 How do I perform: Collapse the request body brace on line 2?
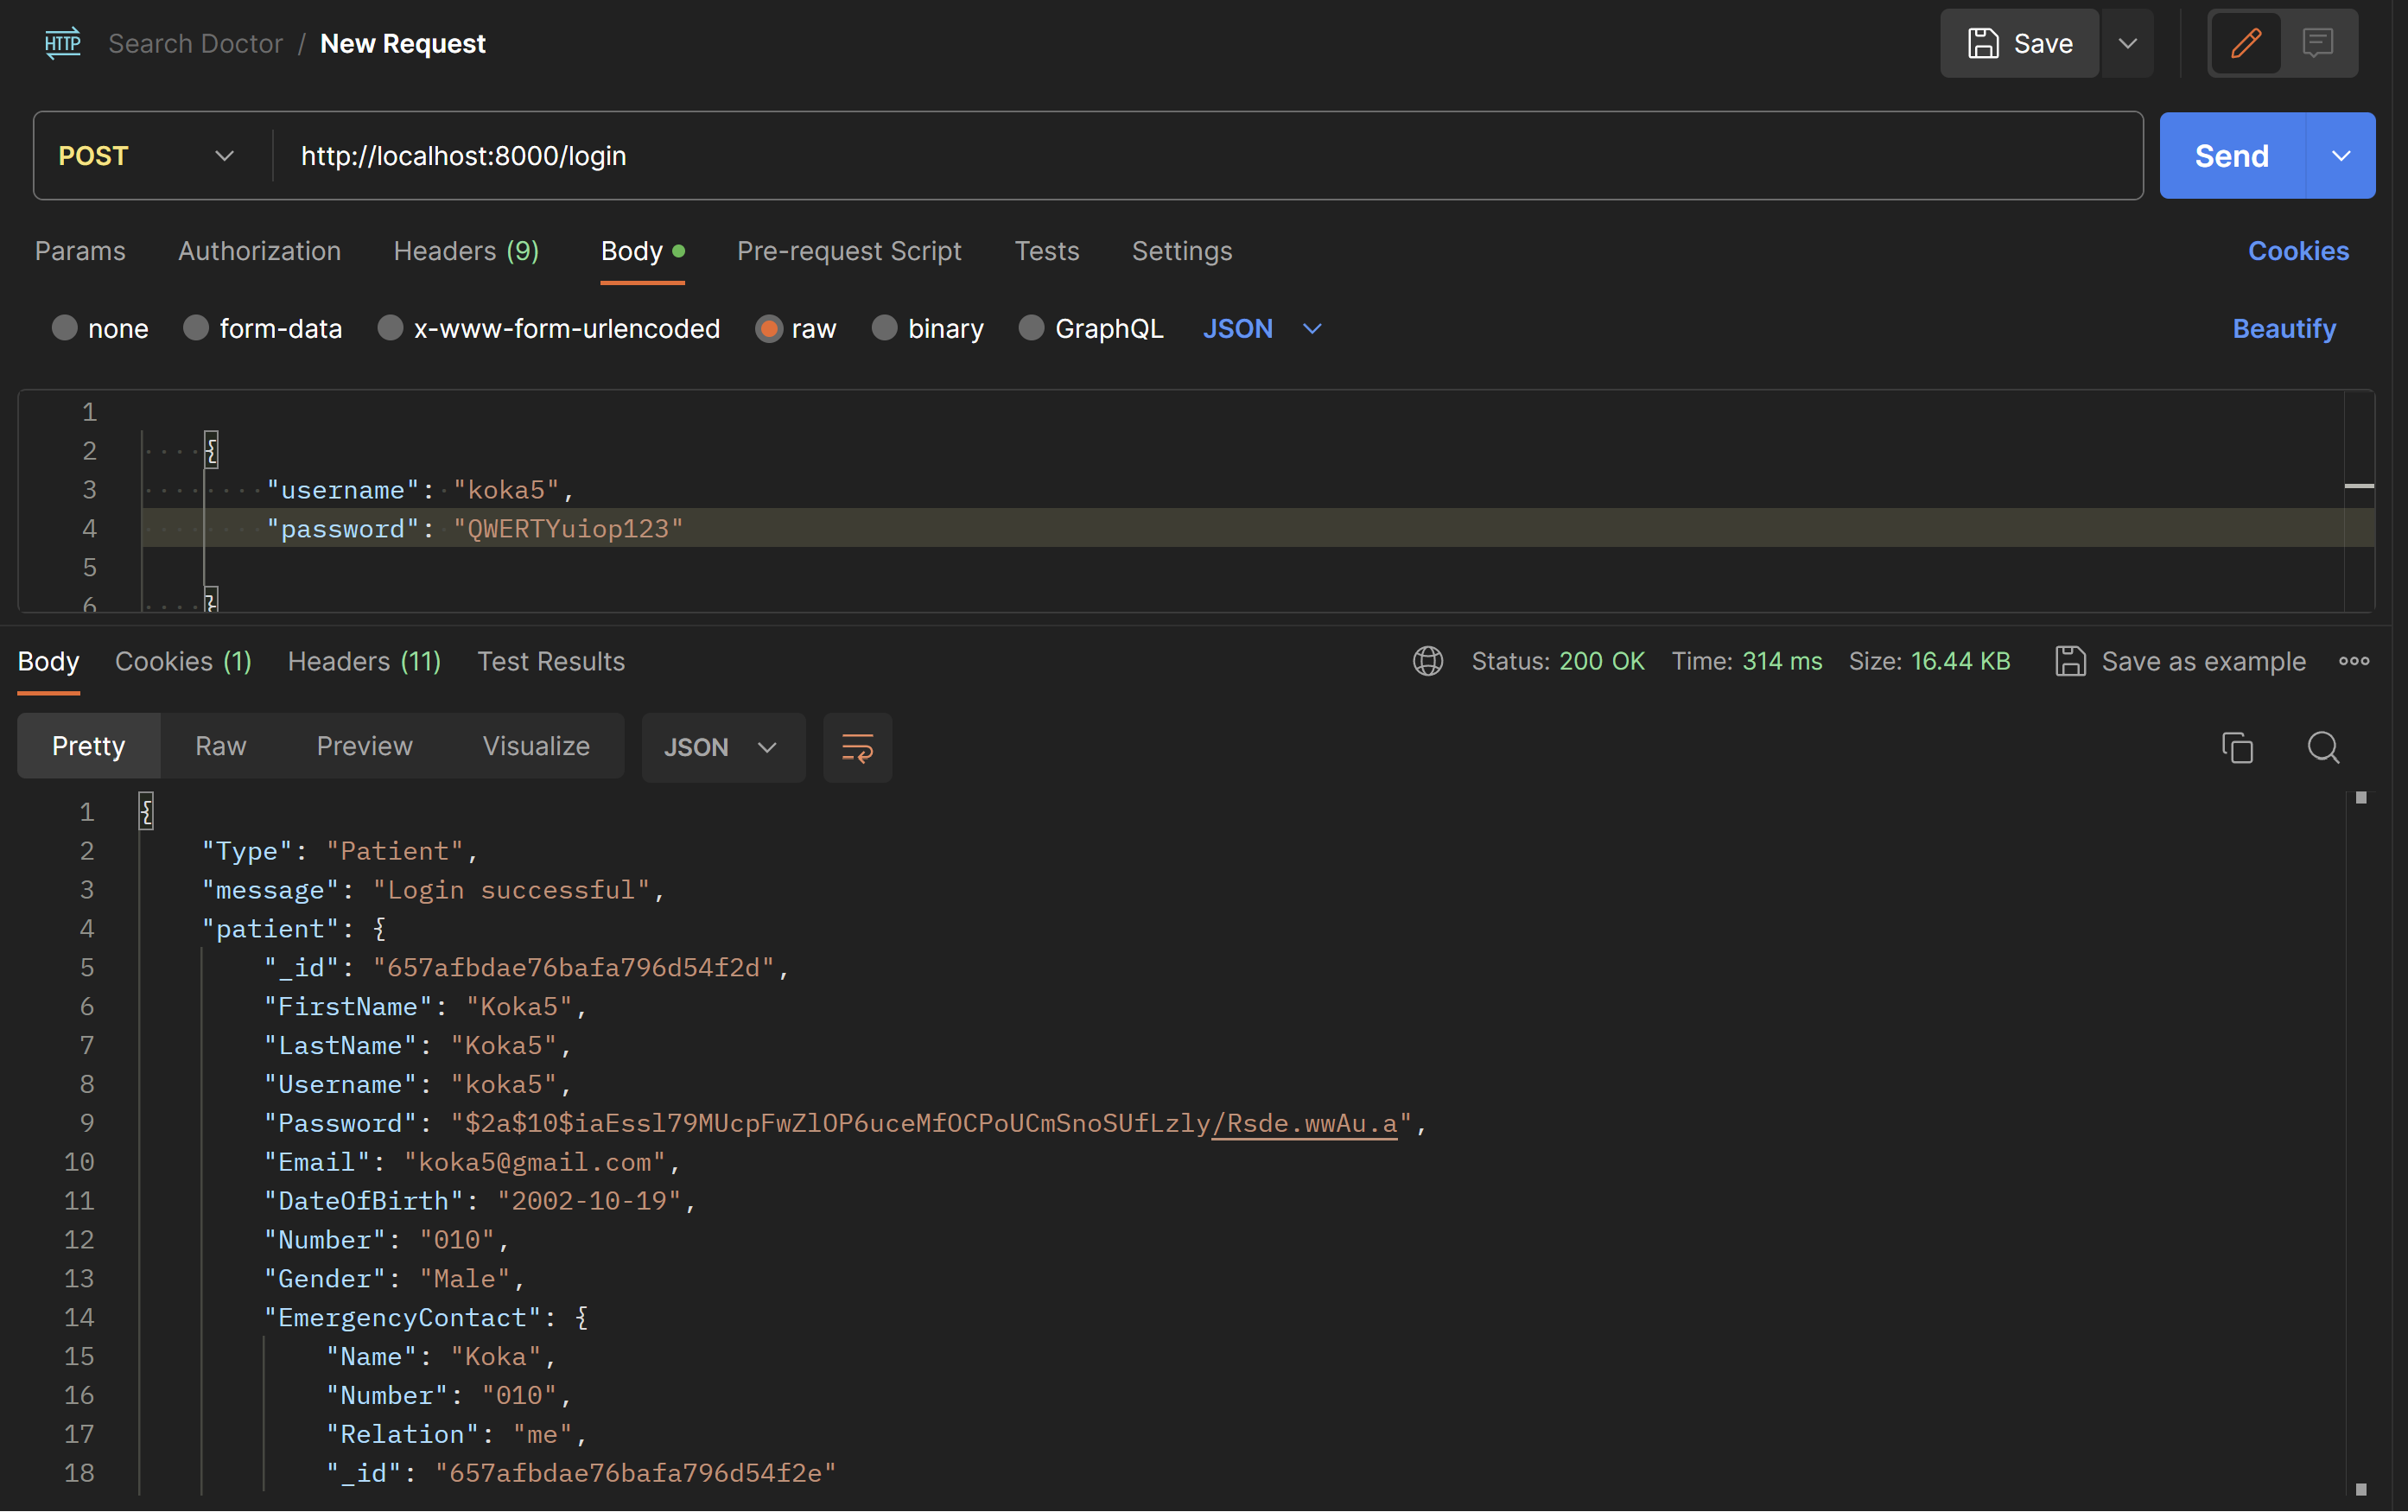point(211,450)
